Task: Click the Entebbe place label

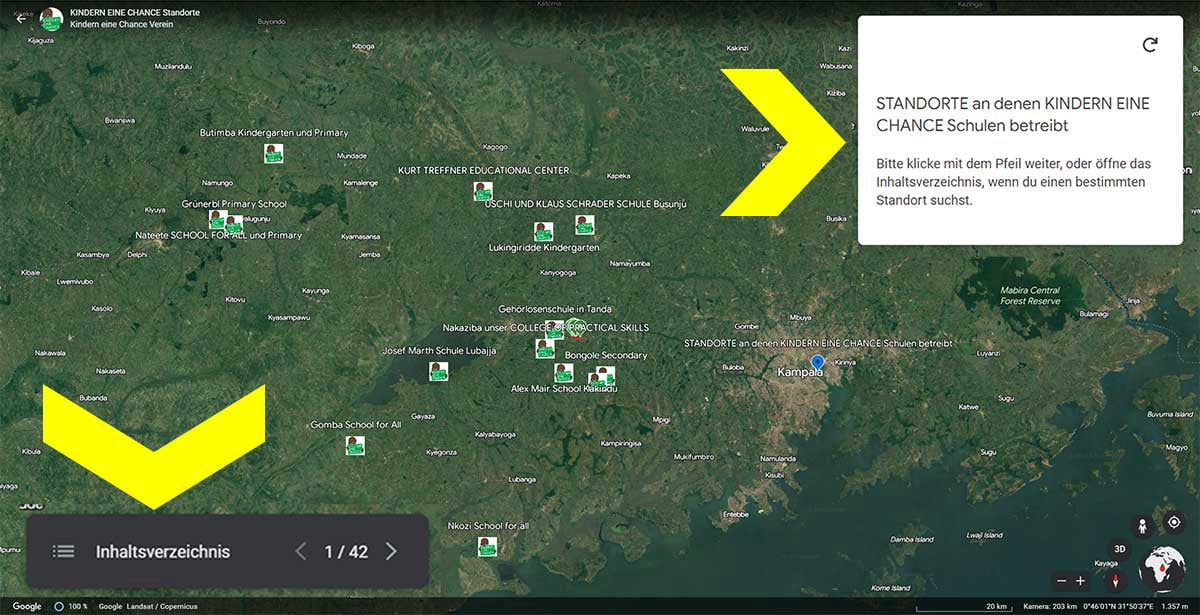Action: (x=735, y=515)
